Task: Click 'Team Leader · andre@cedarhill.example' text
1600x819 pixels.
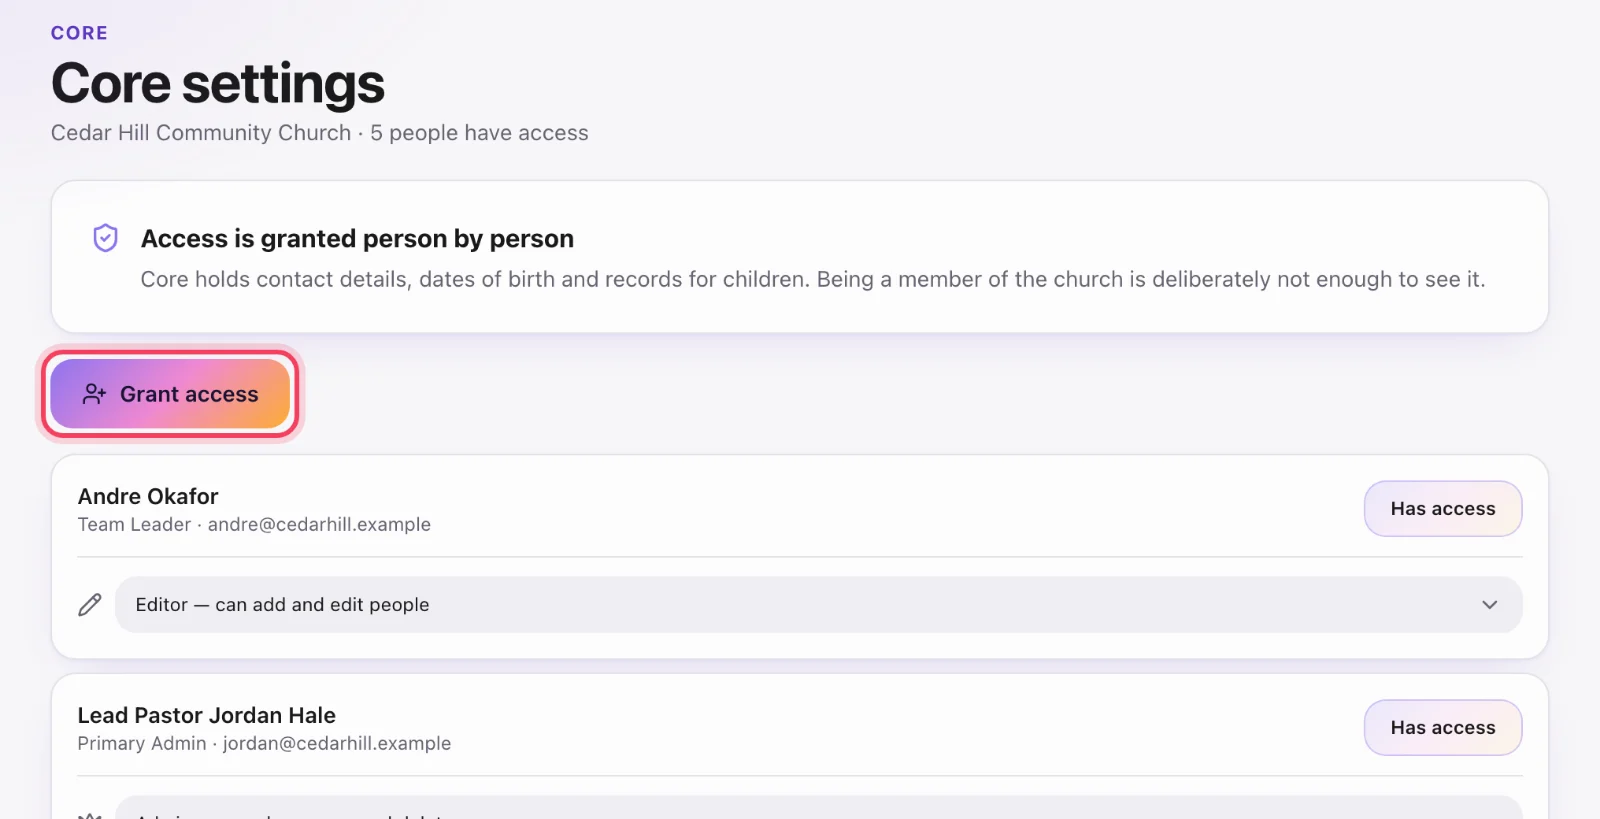Action: pos(254,525)
